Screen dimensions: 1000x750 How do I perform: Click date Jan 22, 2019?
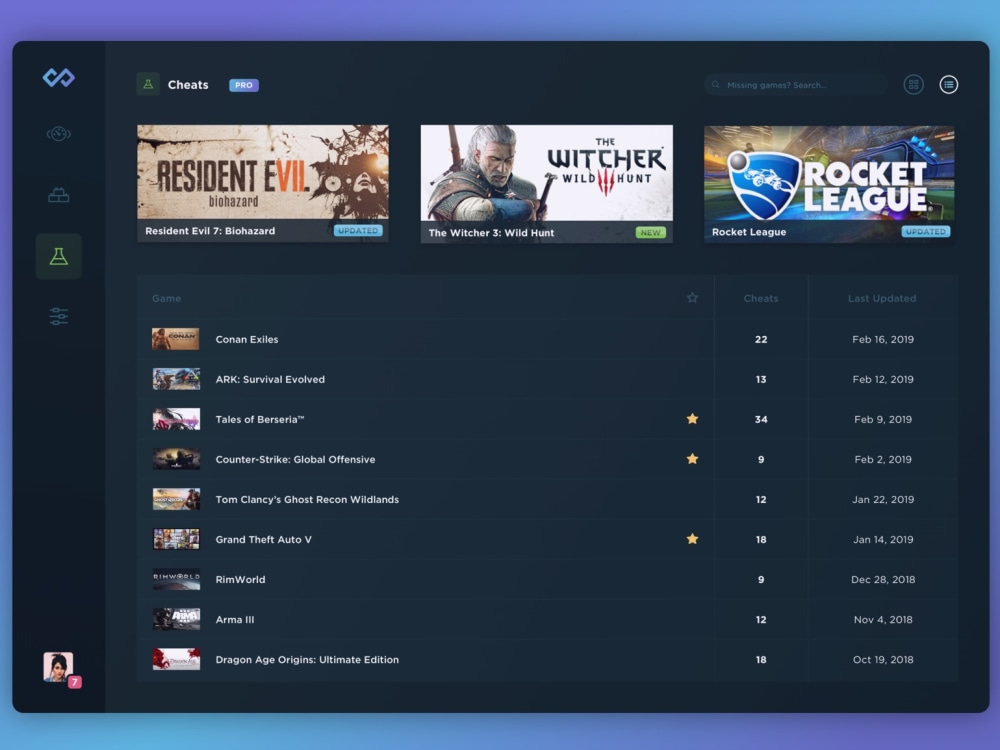tap(883, 499)
